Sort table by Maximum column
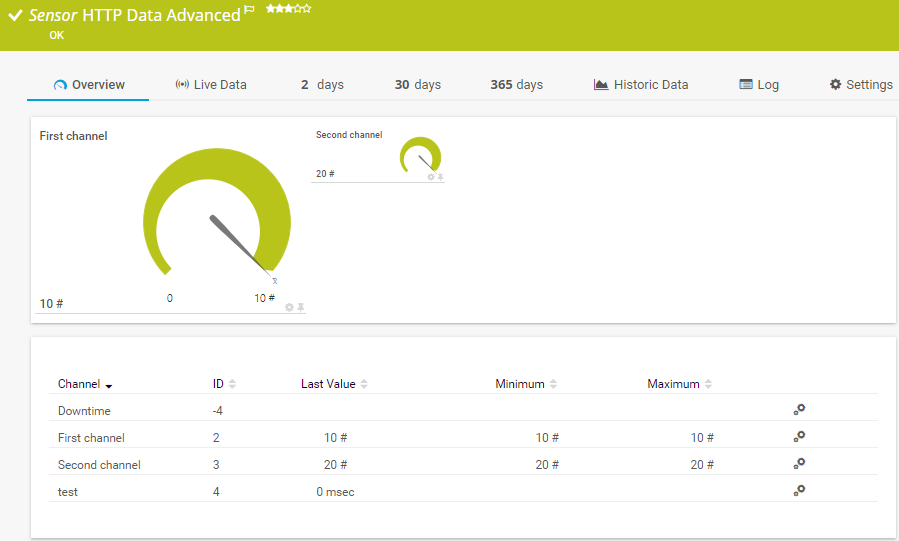 coord(678,384)
